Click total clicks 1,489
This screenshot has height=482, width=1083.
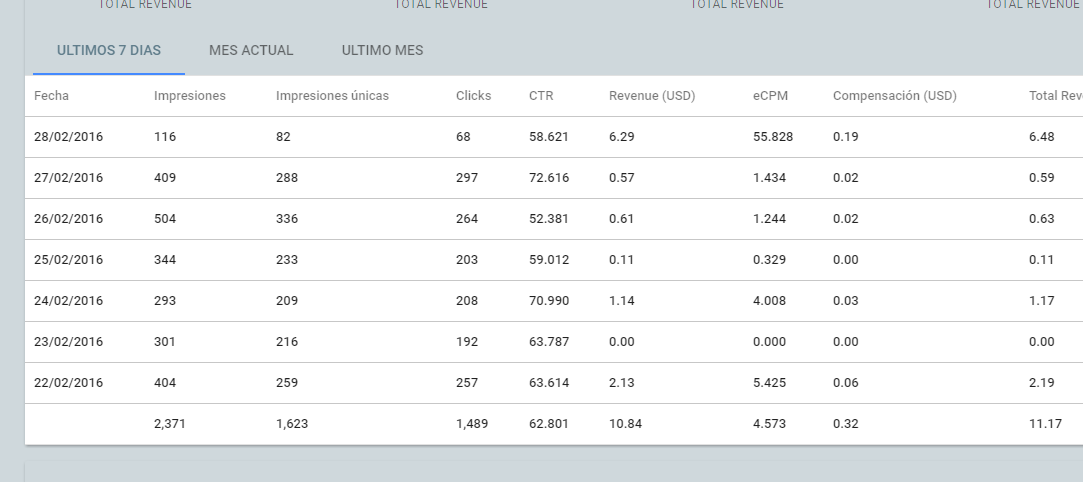pyautogui.click(x=472, y=423)
